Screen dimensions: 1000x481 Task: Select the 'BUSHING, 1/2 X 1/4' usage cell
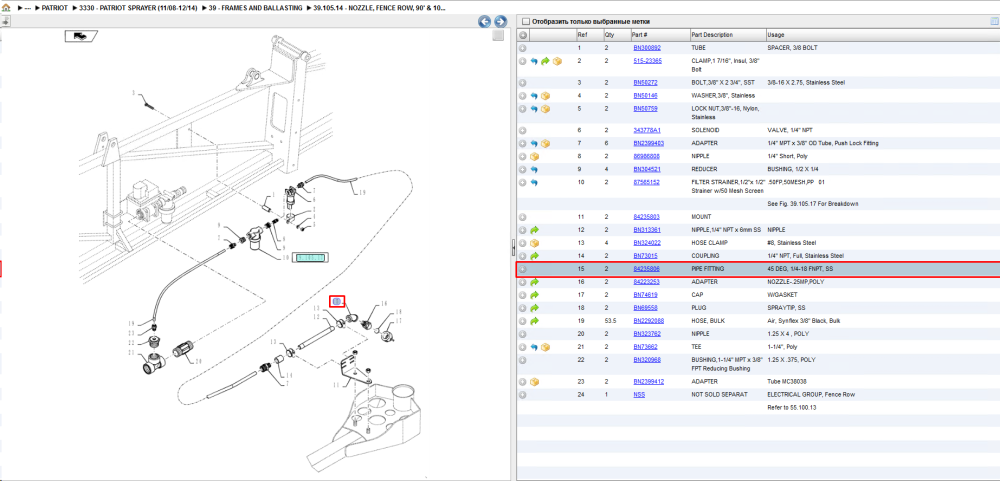[793, 170]
